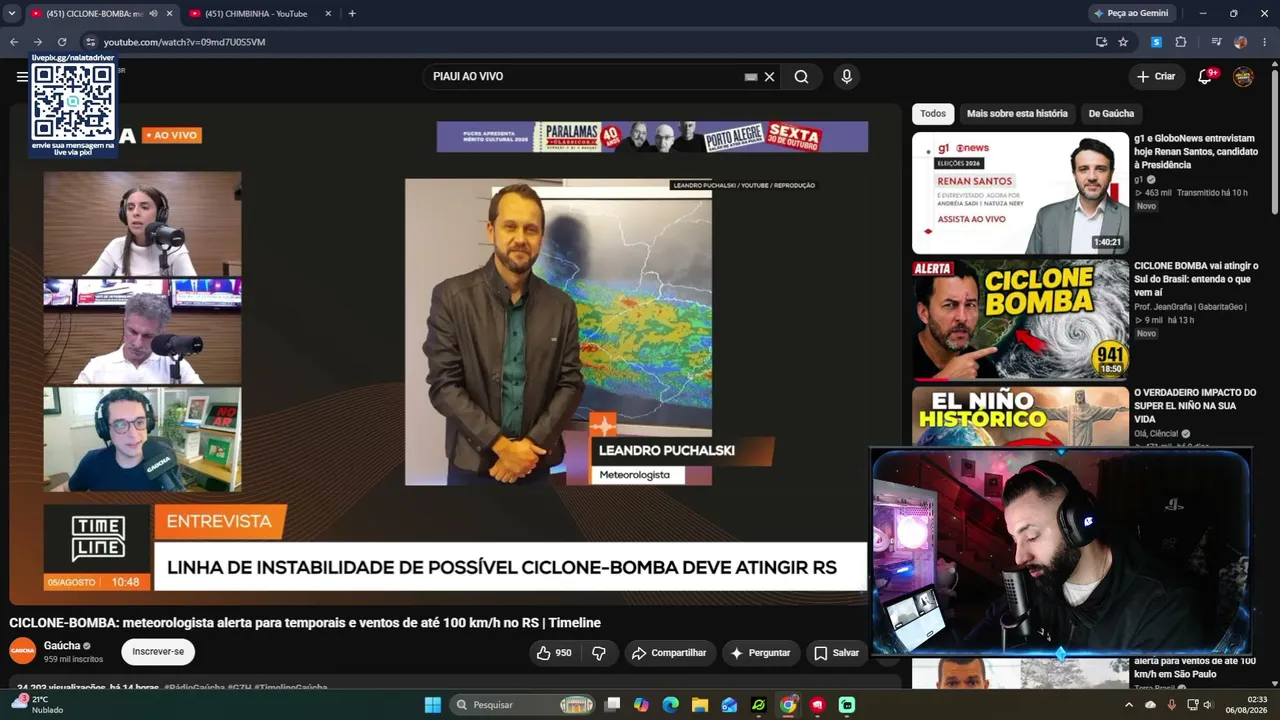Open the g1 e GloboNews entrevistam video title
Viewport: 1280px width, 720px height.
(x=1196, y=152)
